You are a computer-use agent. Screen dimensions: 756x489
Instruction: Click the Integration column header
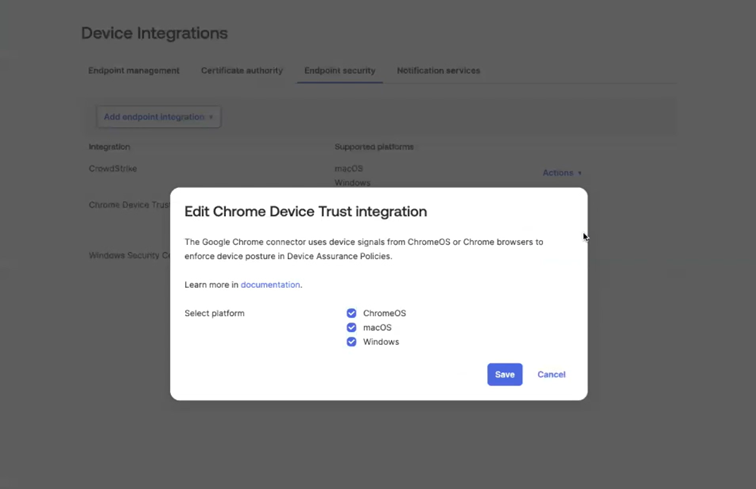point(109,147)
